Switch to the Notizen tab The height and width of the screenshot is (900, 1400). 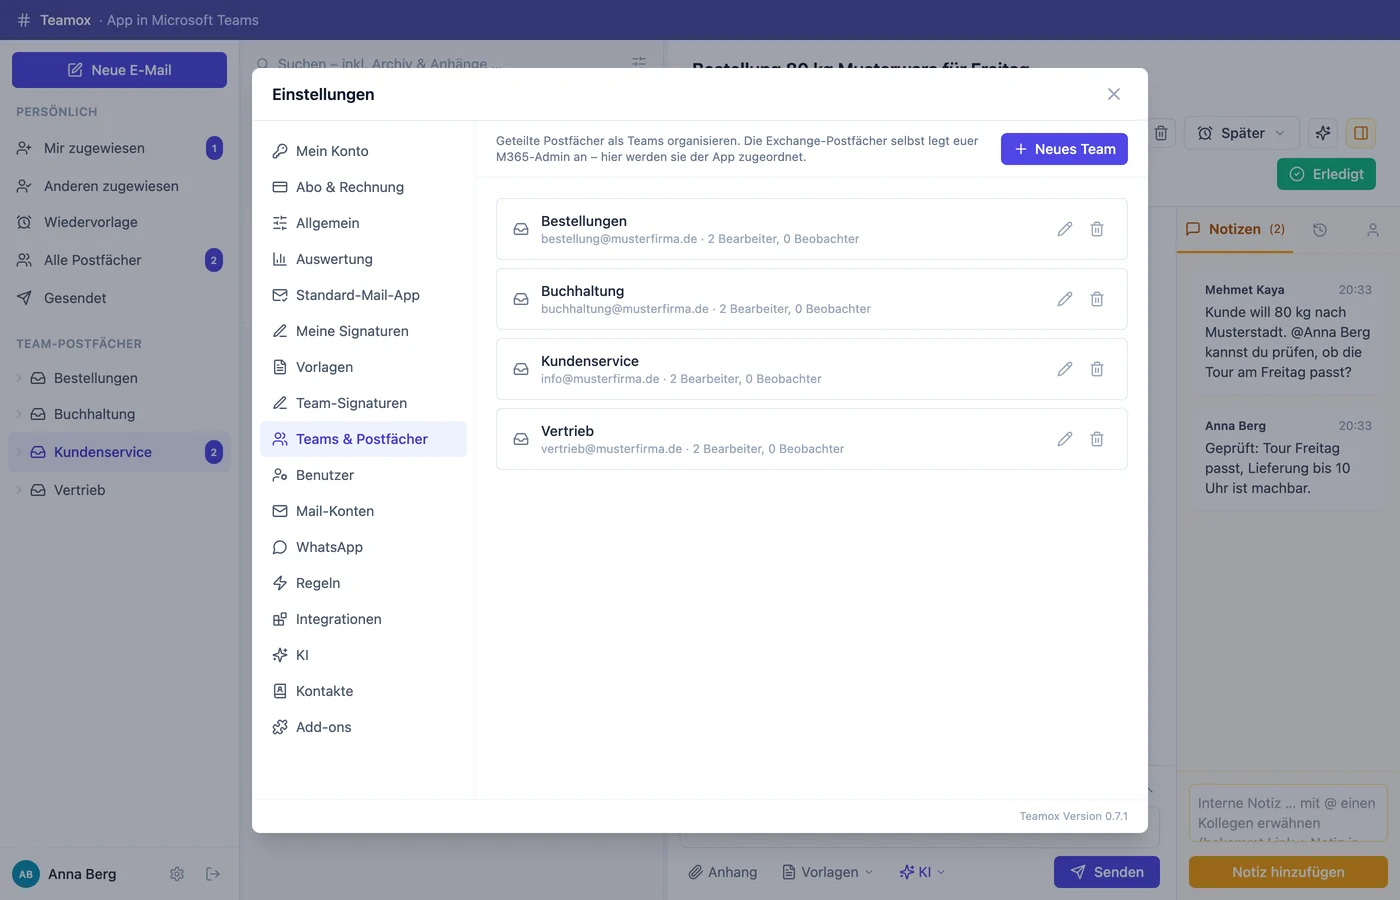coord(1235,229)
